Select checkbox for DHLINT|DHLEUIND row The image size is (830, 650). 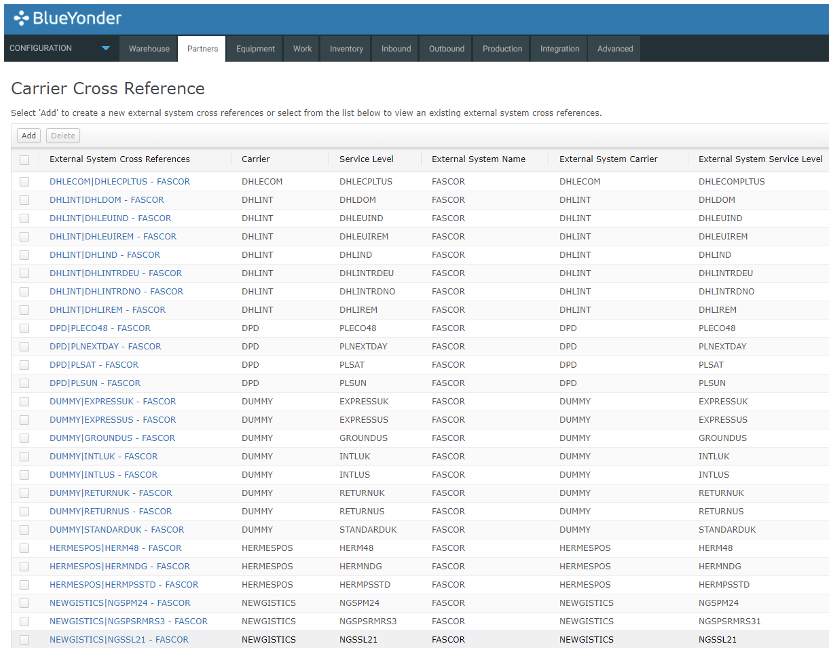point(24,218)
